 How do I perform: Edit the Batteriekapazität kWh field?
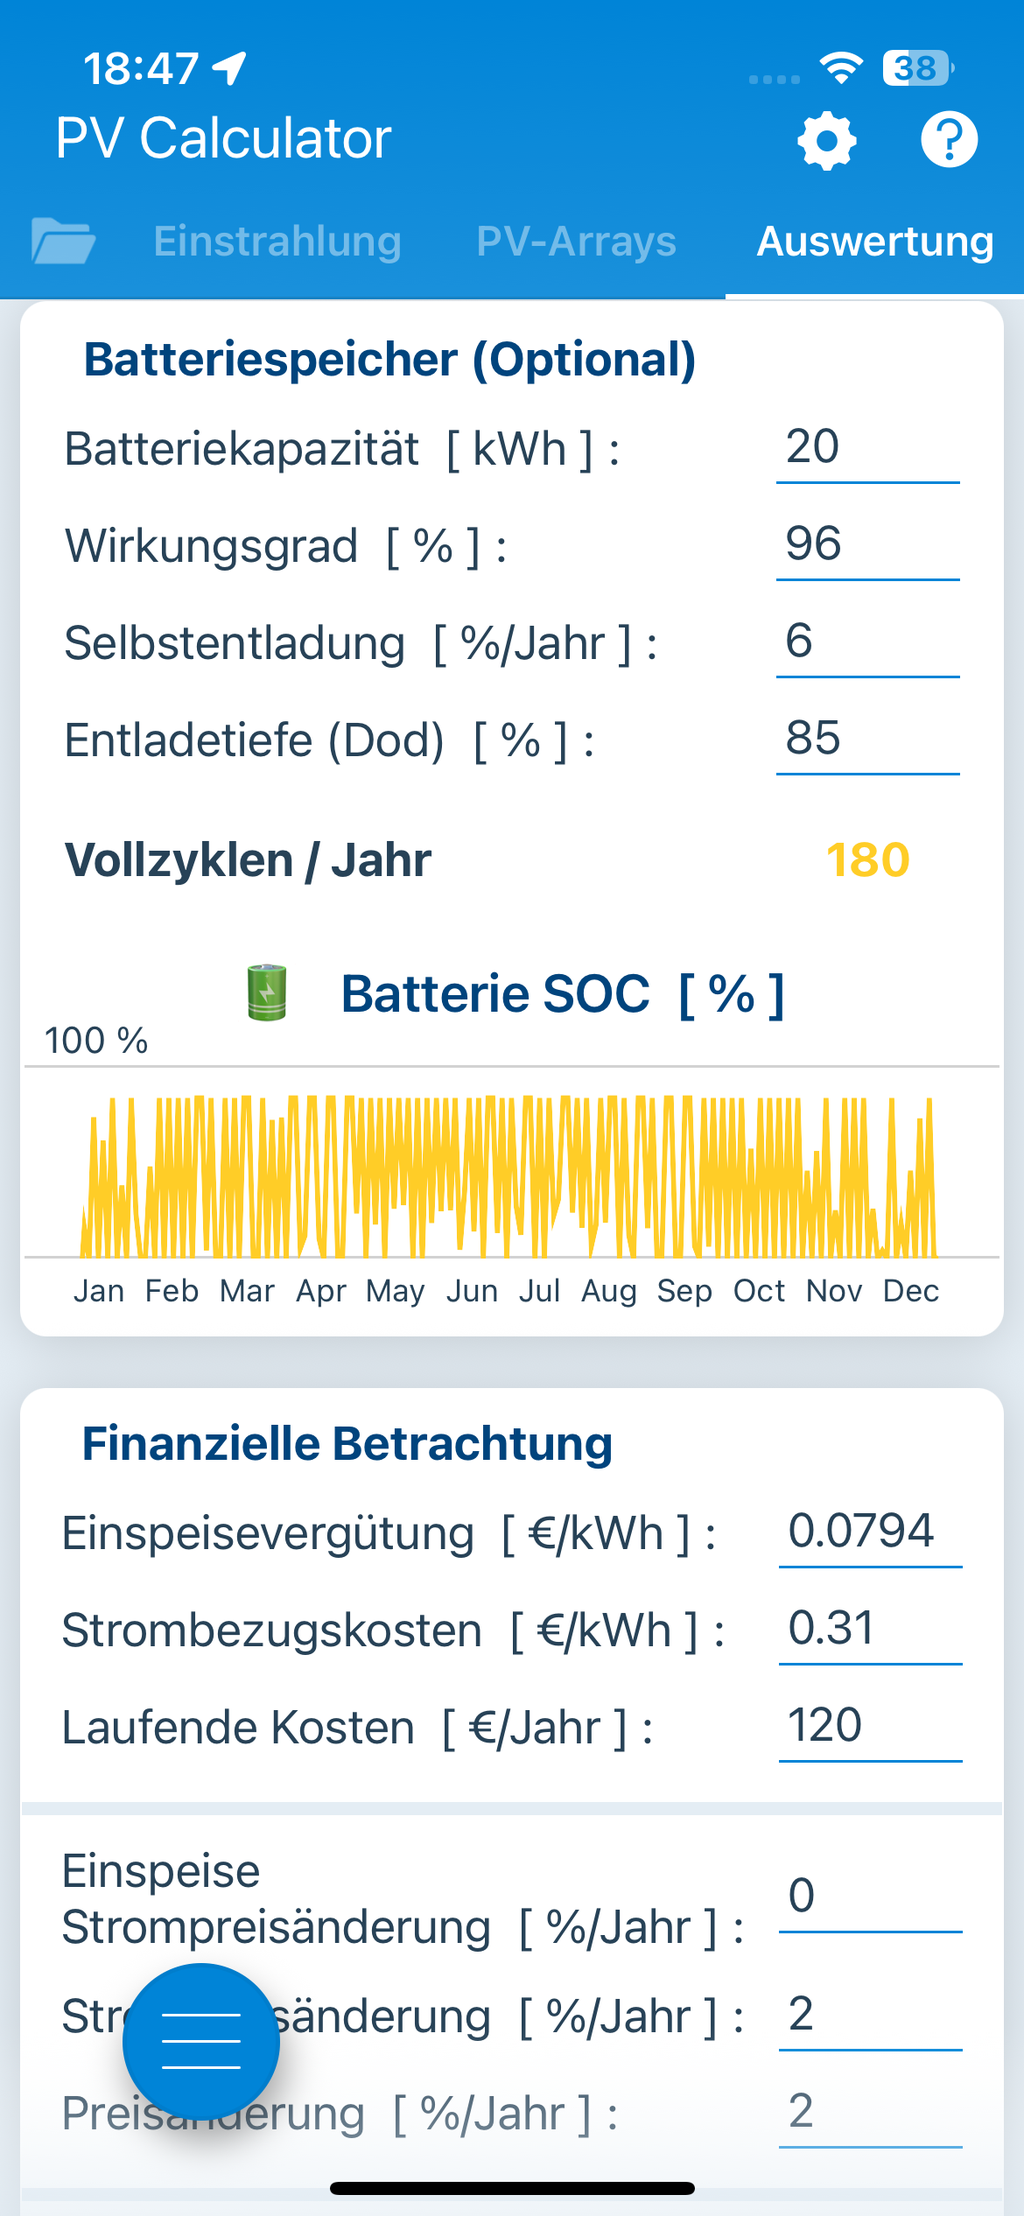tap(867, 448)
